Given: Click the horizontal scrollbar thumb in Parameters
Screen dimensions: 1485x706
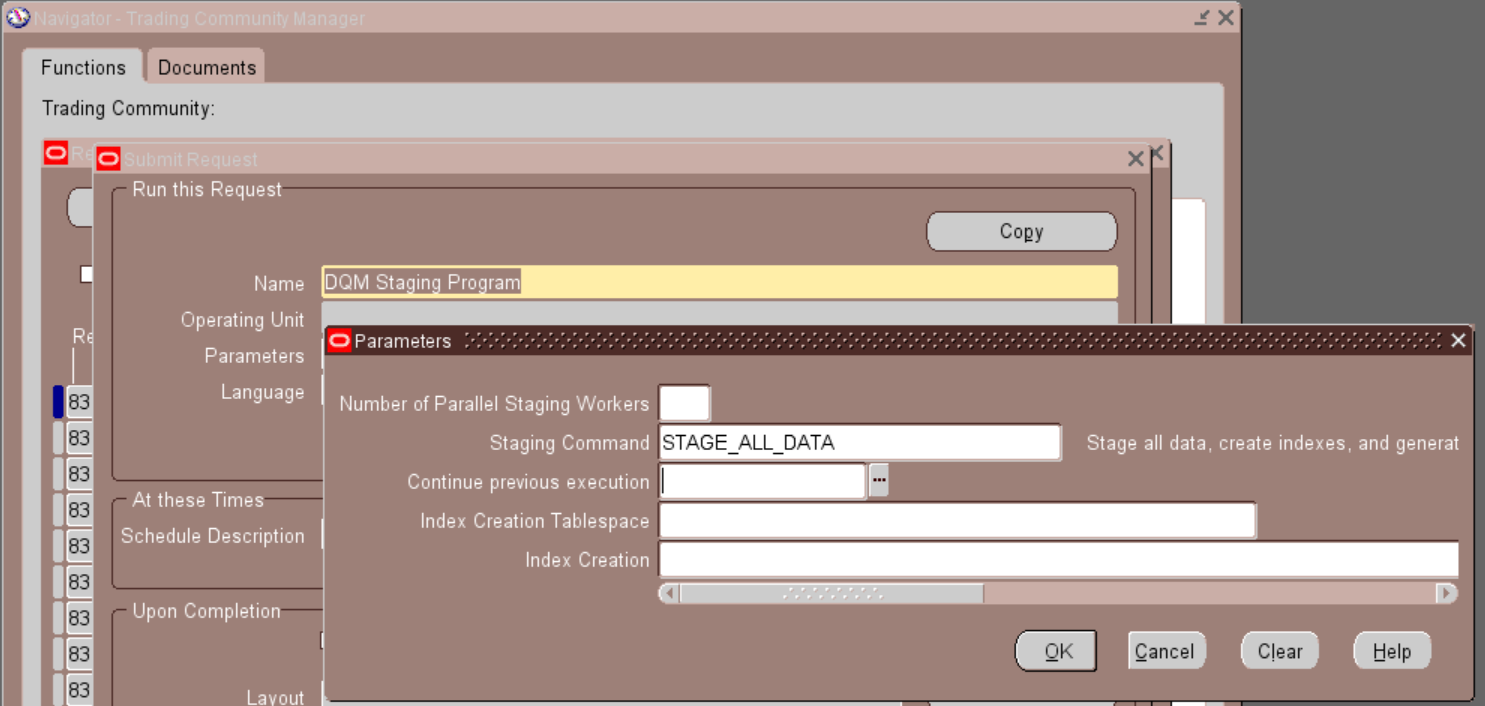Looking at the screenshot, I should pyautogui.click(x=832, y=593).
